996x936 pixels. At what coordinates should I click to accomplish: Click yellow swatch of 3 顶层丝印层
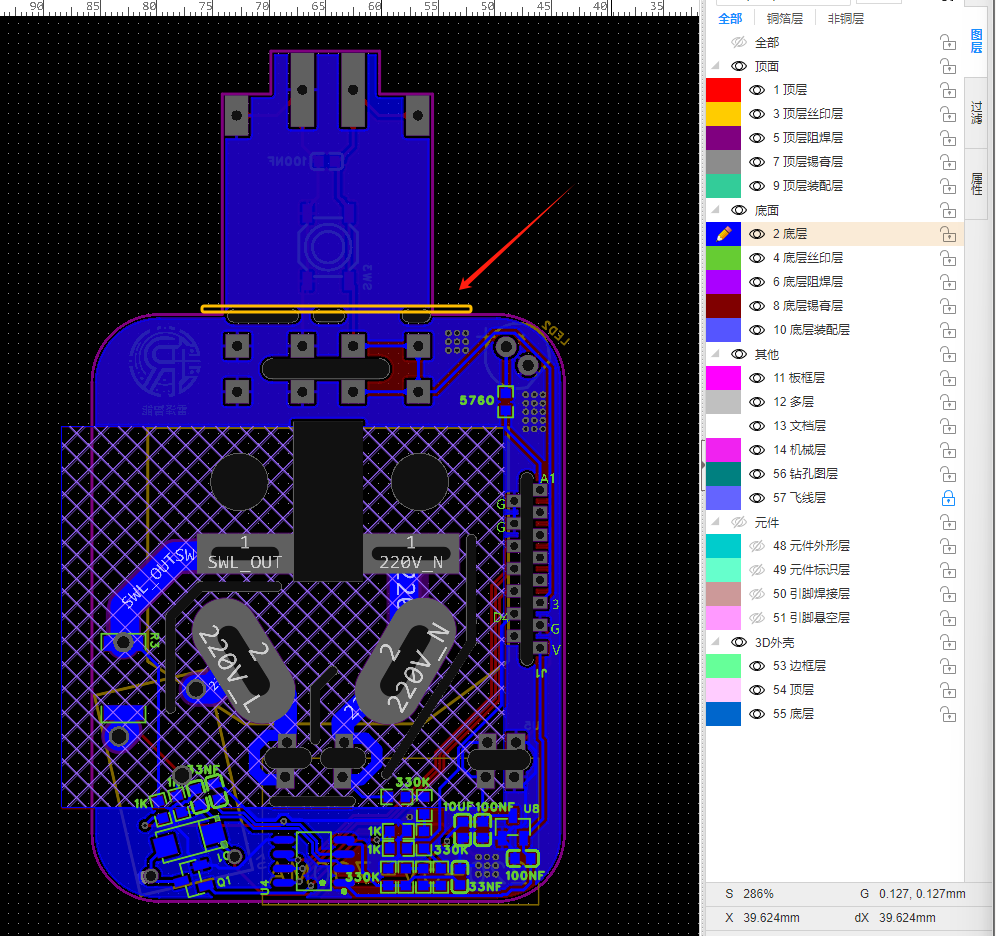click(x=723, y=114)
